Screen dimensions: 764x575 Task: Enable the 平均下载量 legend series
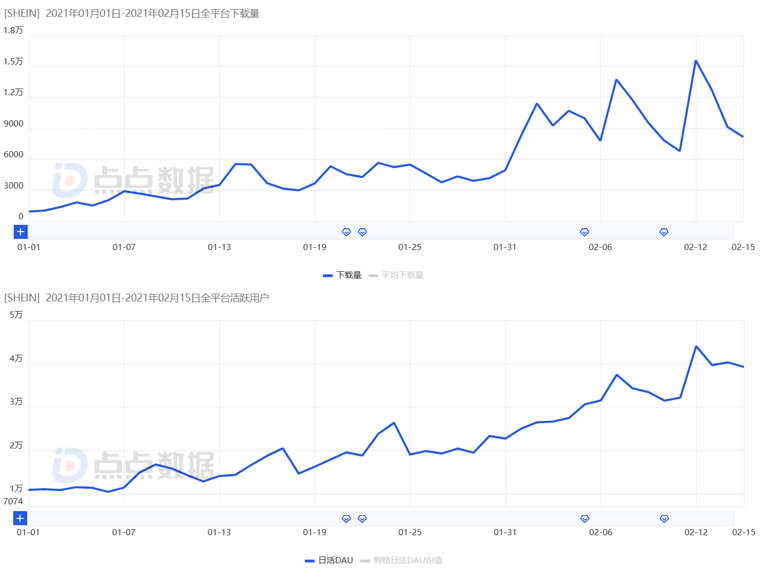tap(396, 275)
